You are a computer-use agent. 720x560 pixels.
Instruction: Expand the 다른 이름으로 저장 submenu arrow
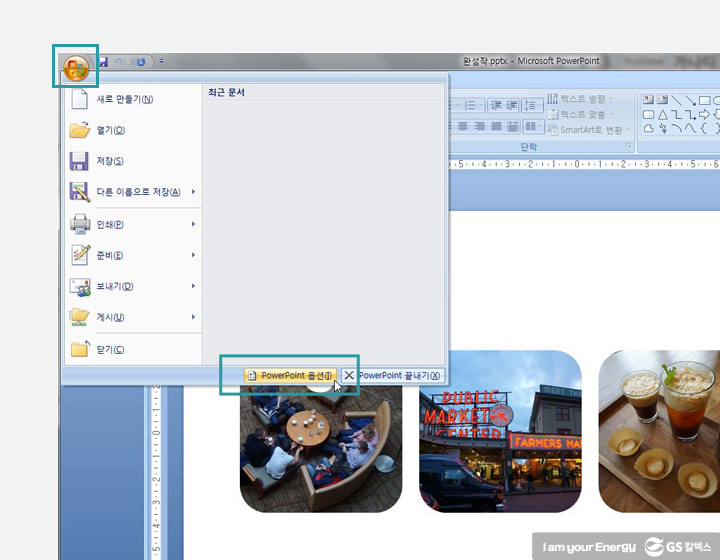[193, 192]
